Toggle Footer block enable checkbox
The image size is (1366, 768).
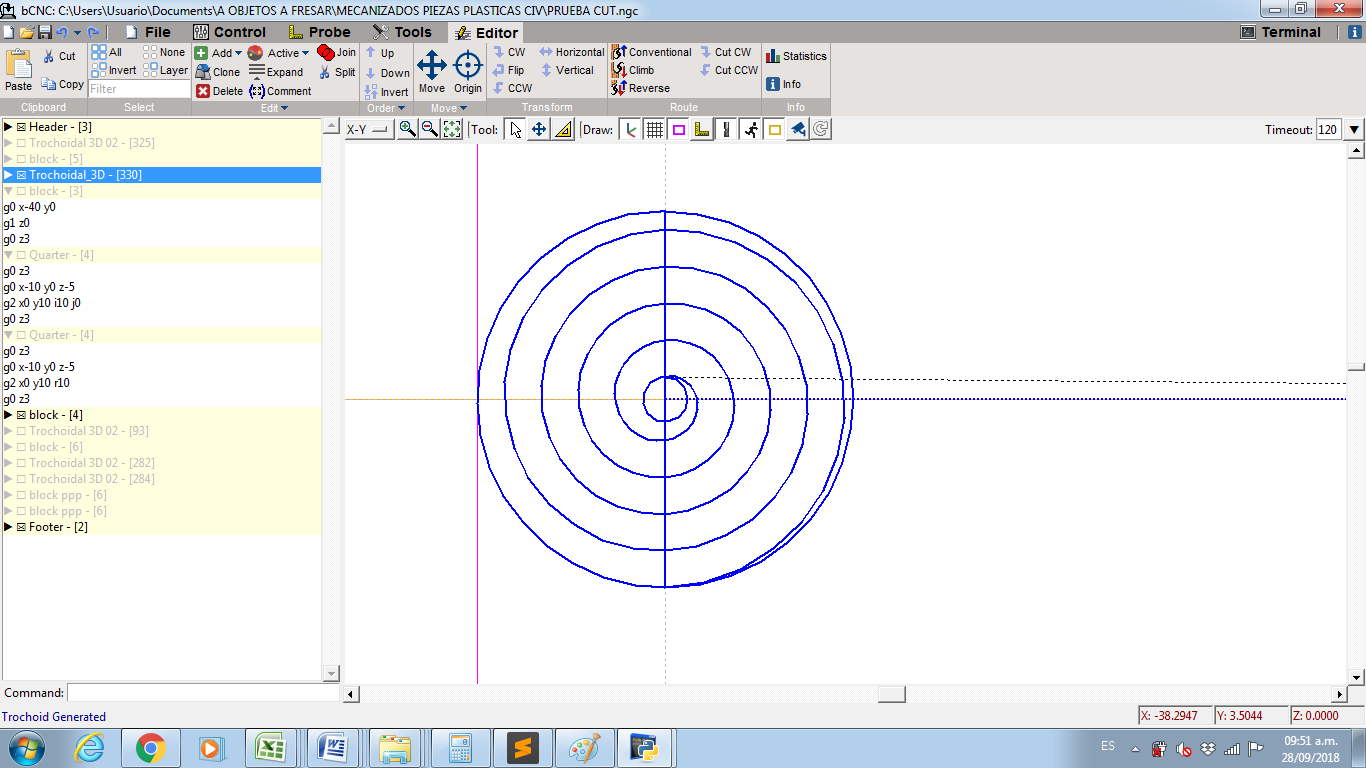tap(21, 527)
